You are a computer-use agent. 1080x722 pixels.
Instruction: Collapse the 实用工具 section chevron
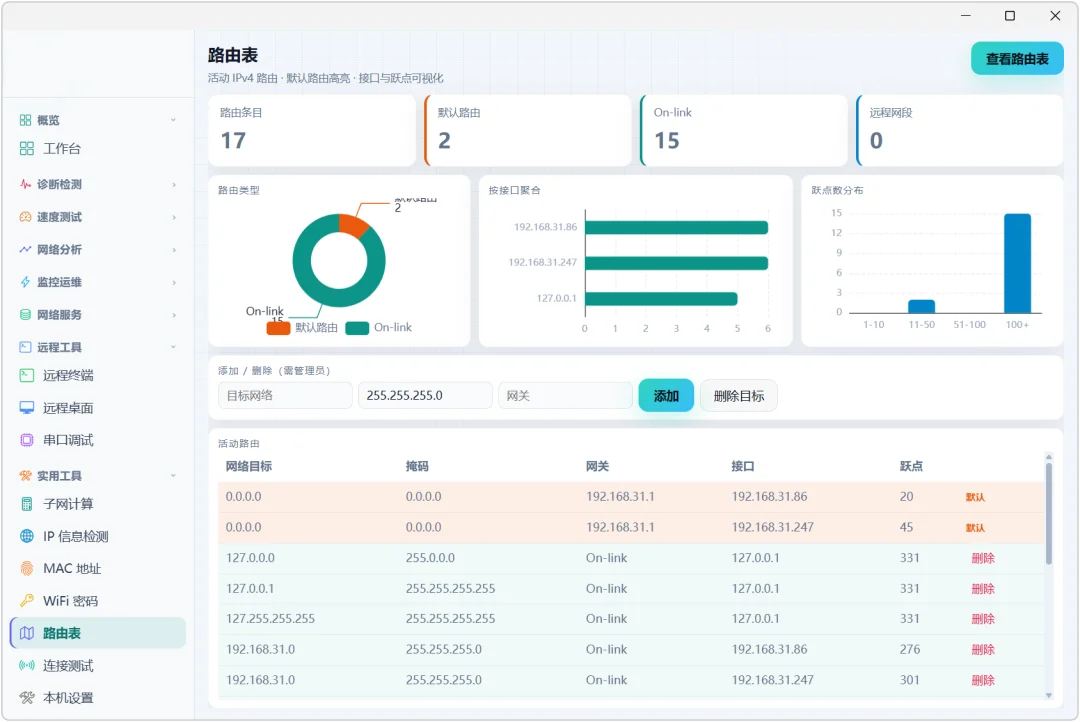(x=174, y=476)
